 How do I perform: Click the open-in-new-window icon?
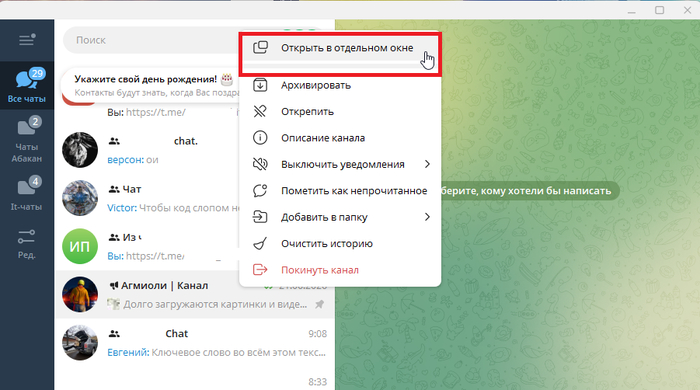[x=260, y=47]
